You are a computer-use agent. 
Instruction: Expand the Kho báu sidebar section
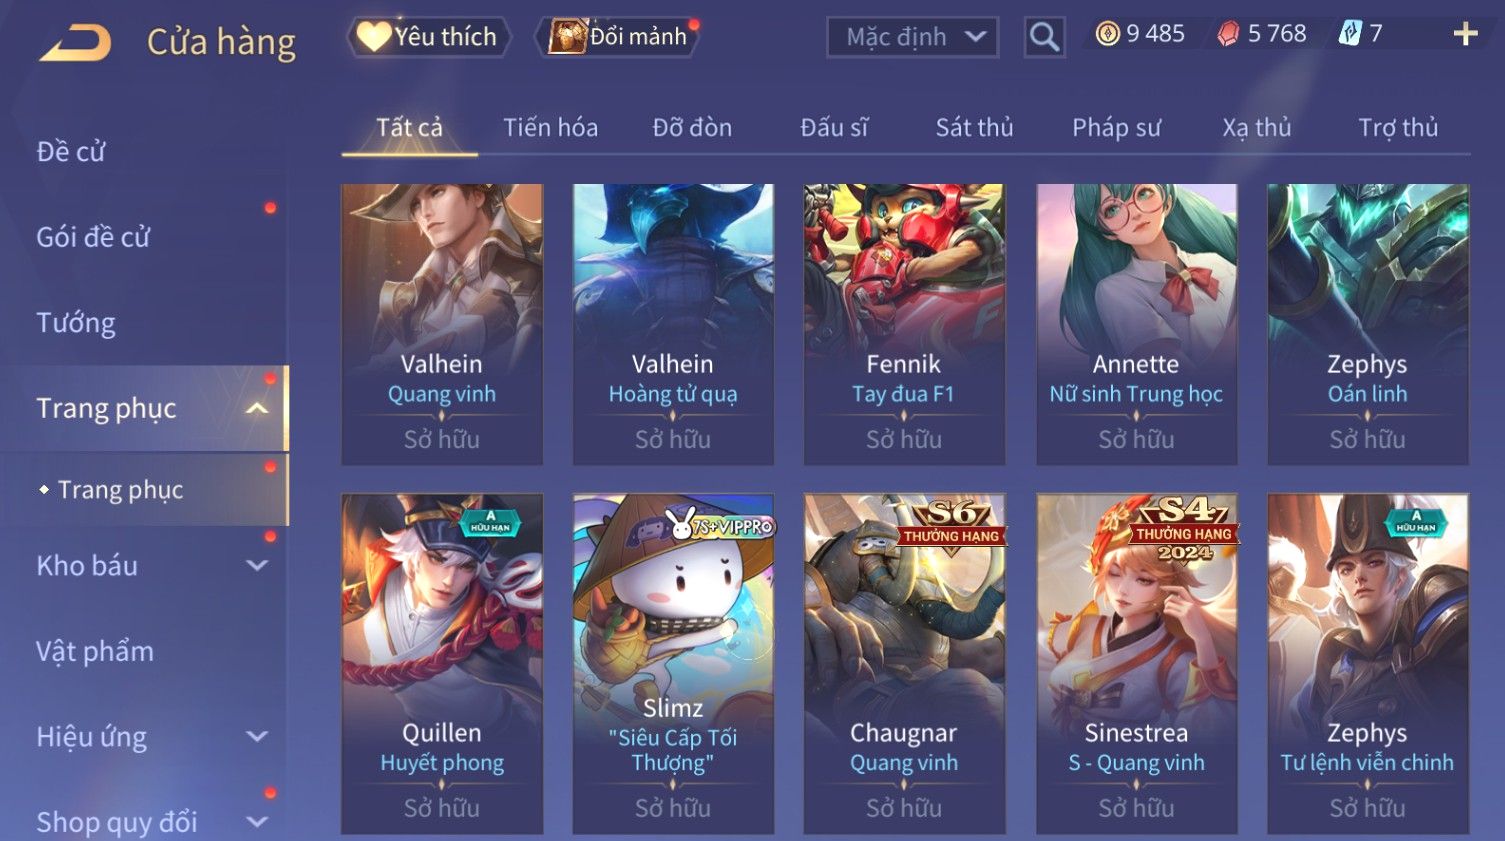click(x=257, y=565)
